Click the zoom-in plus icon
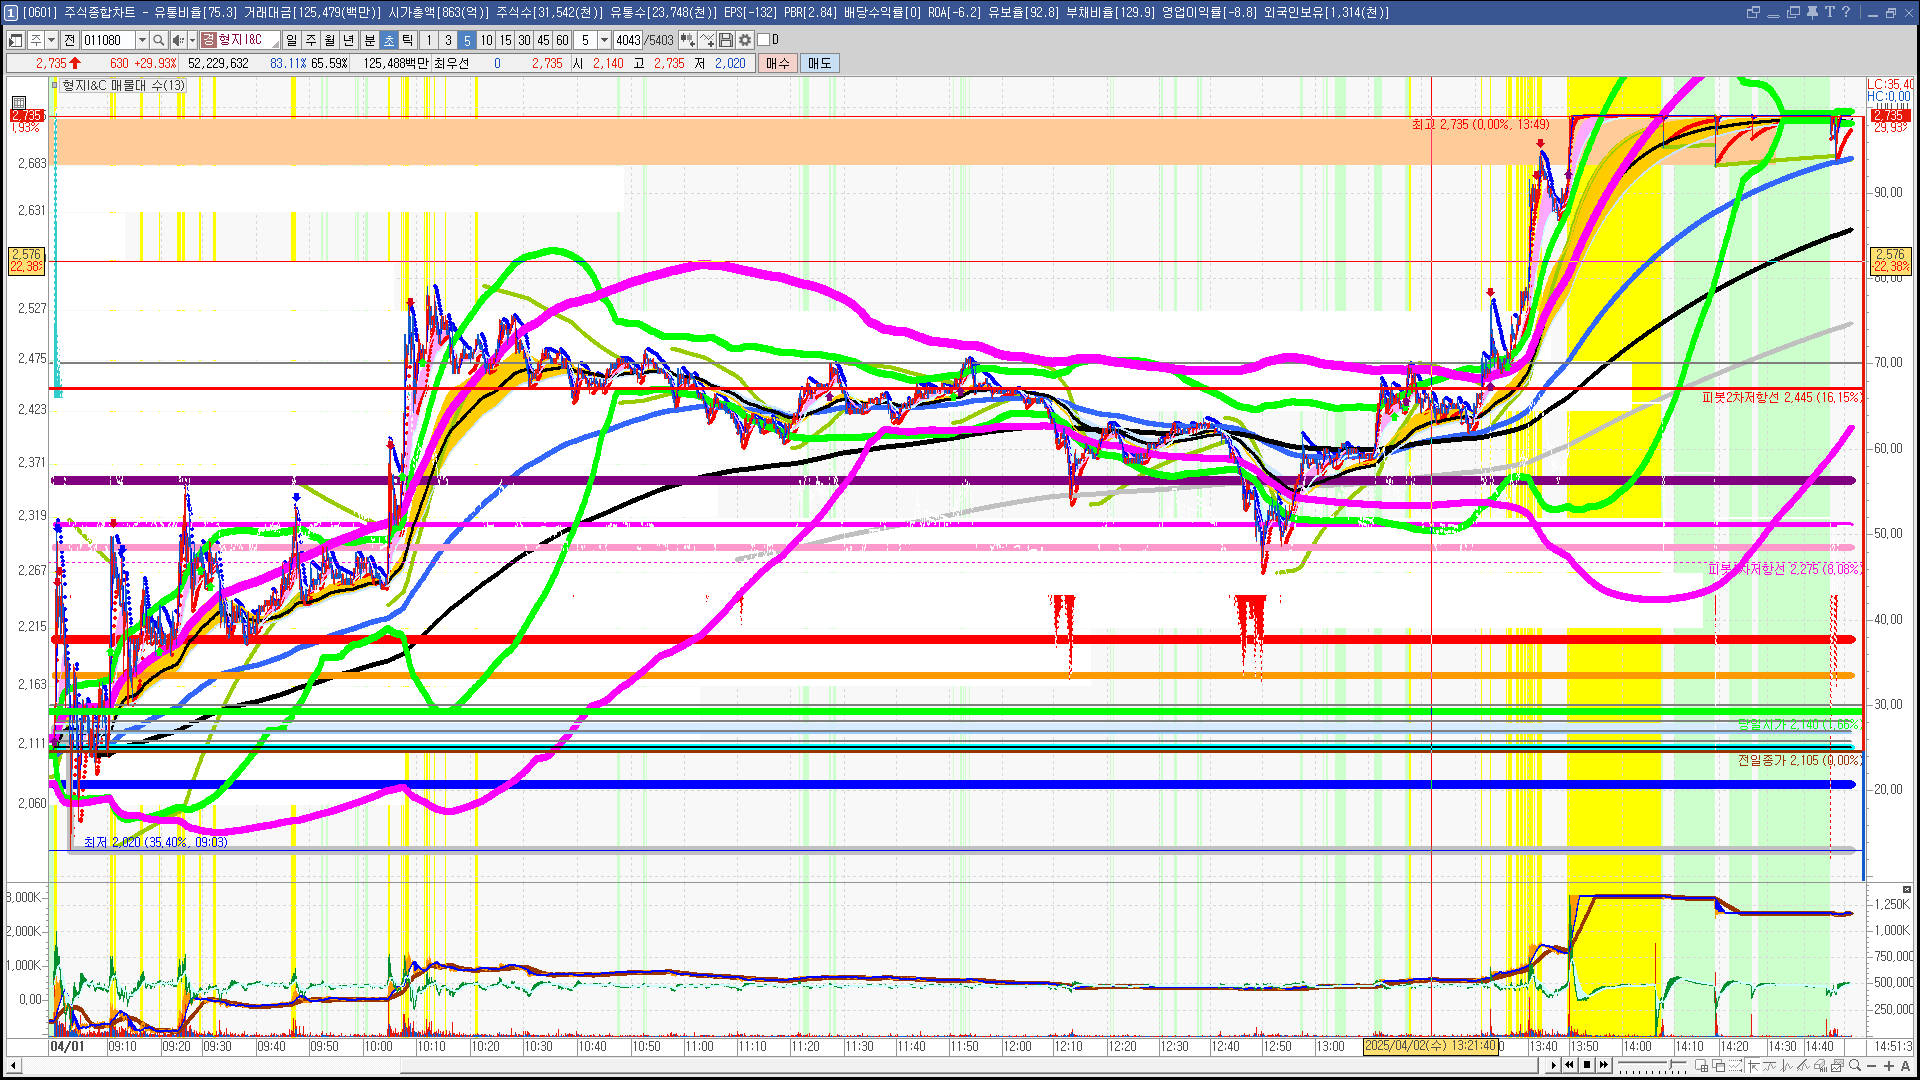Screen dimensions: 1920x1080 (1888, 1066)
